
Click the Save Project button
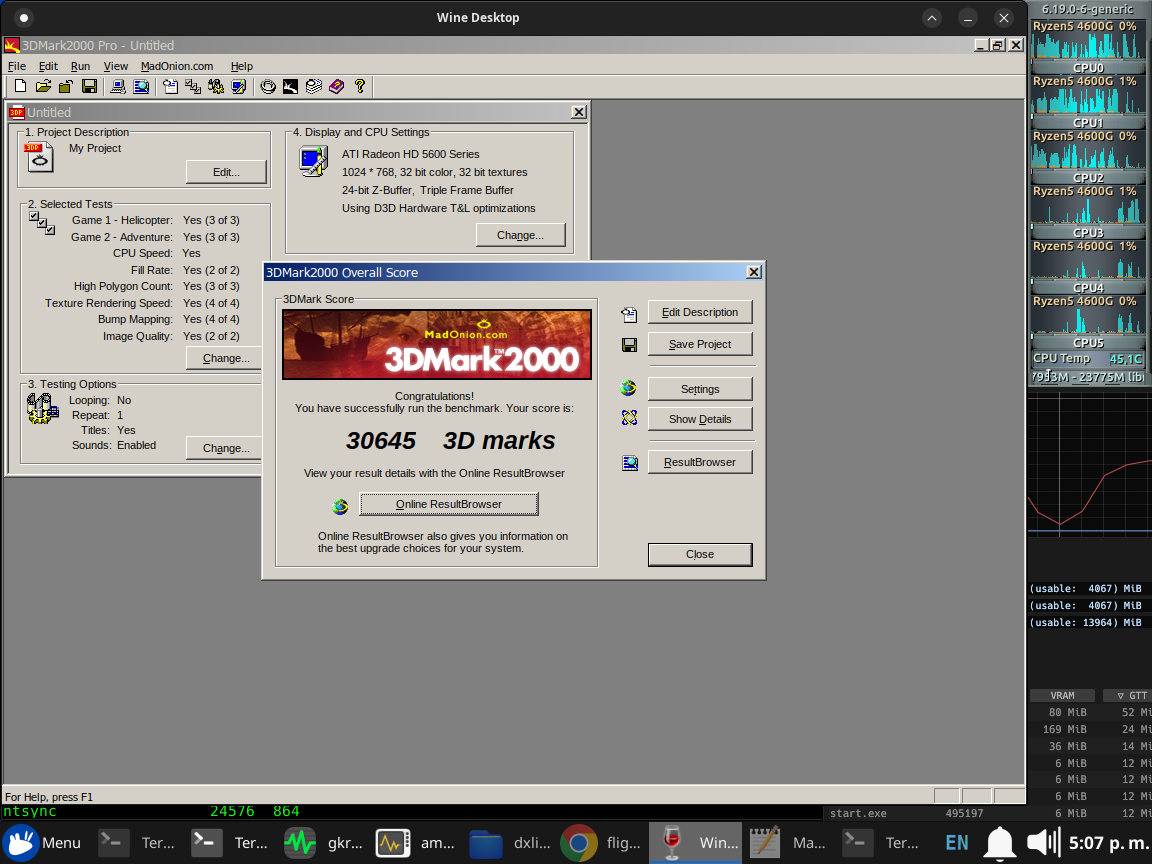700,344
